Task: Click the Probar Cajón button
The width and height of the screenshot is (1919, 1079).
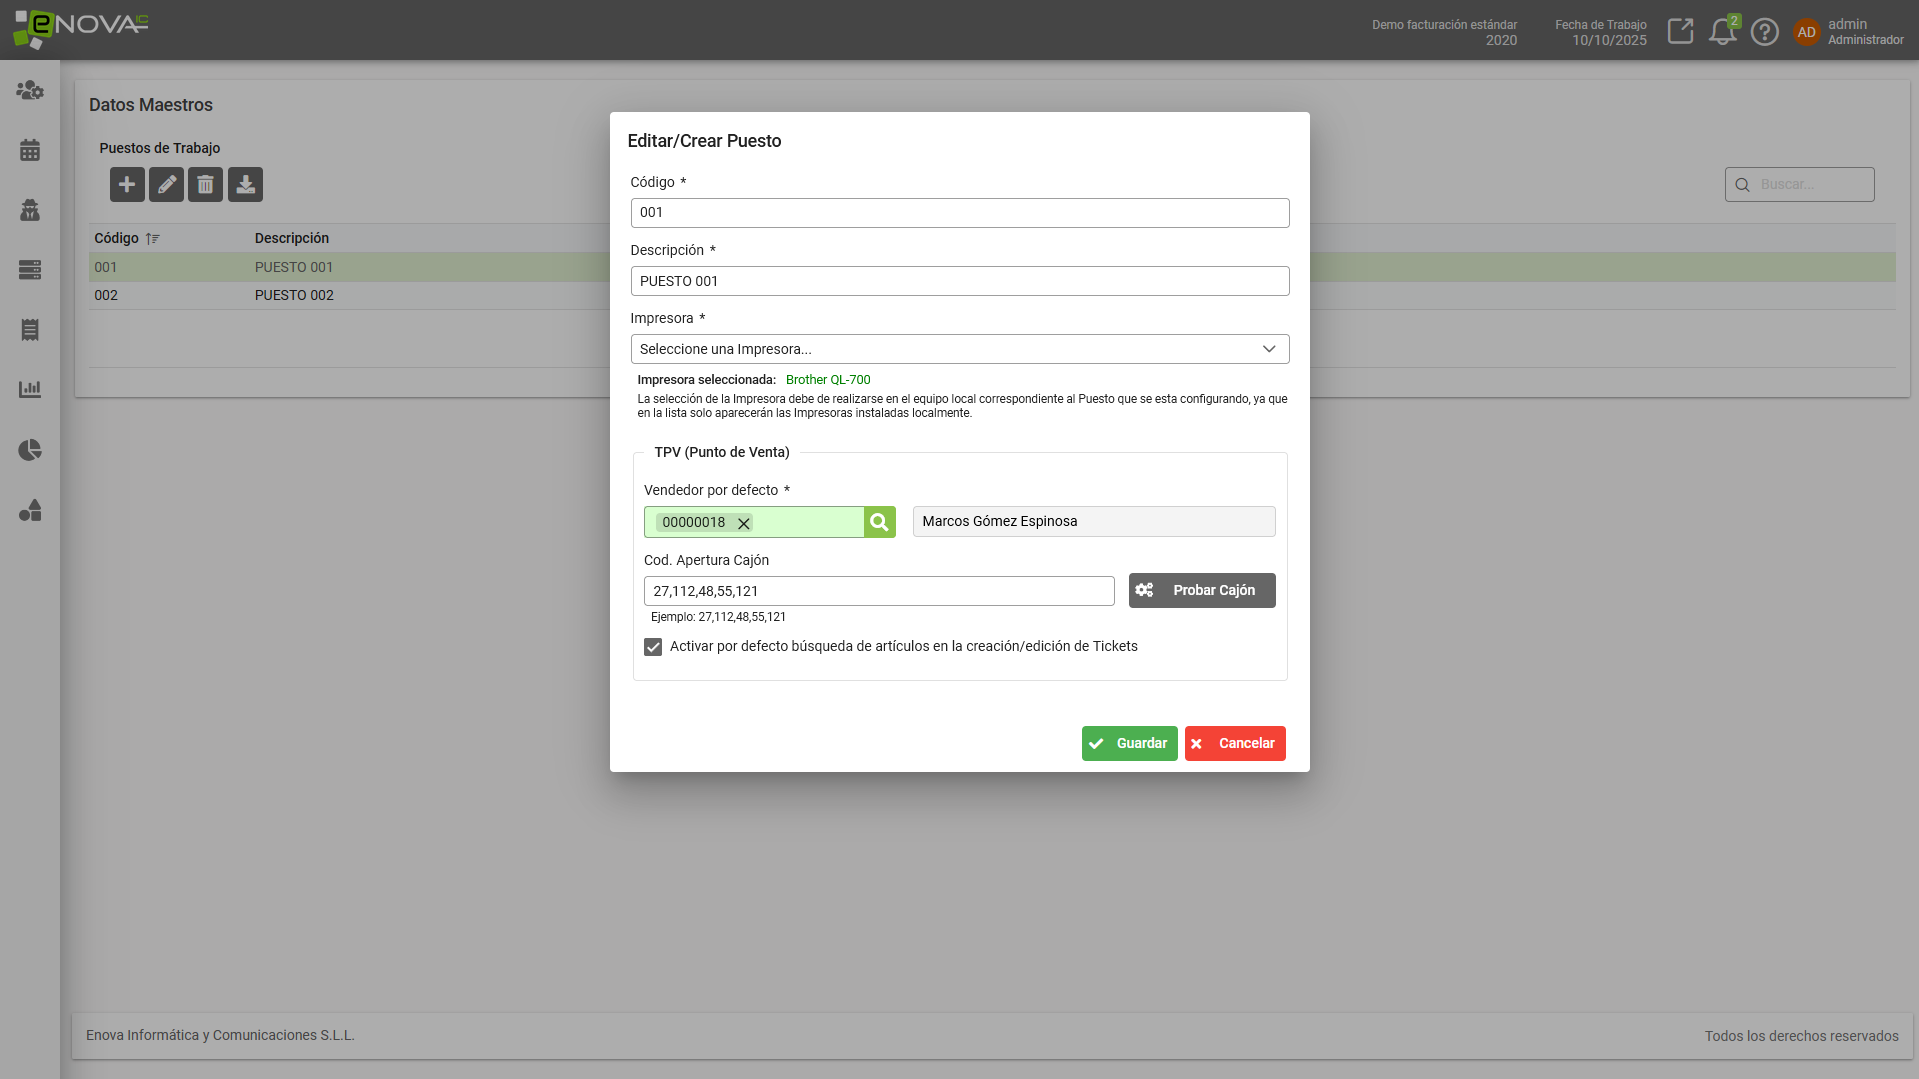Action: [x=1201, y=590]
